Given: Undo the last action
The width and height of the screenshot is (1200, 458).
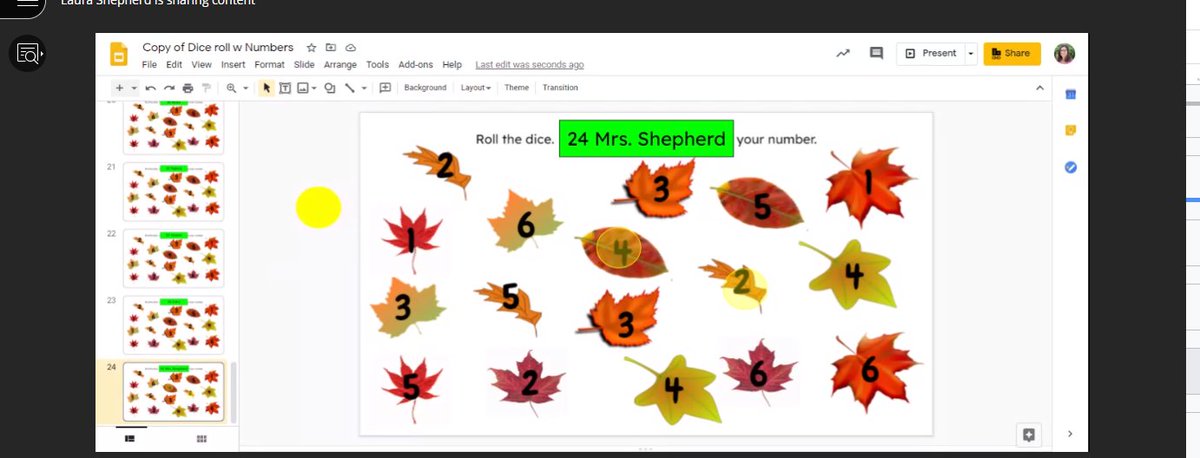Looking at the screenshot, I should point(150,88).
